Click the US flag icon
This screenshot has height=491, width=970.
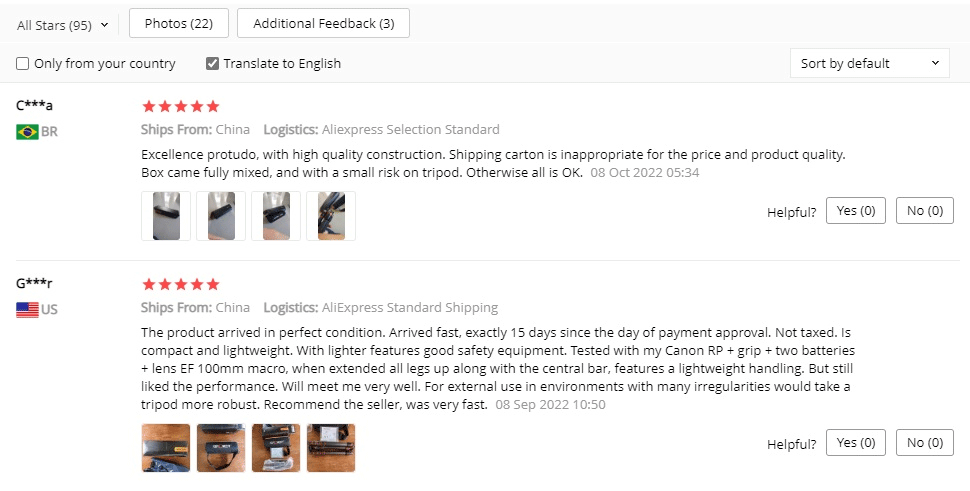[x=27, y=309]
